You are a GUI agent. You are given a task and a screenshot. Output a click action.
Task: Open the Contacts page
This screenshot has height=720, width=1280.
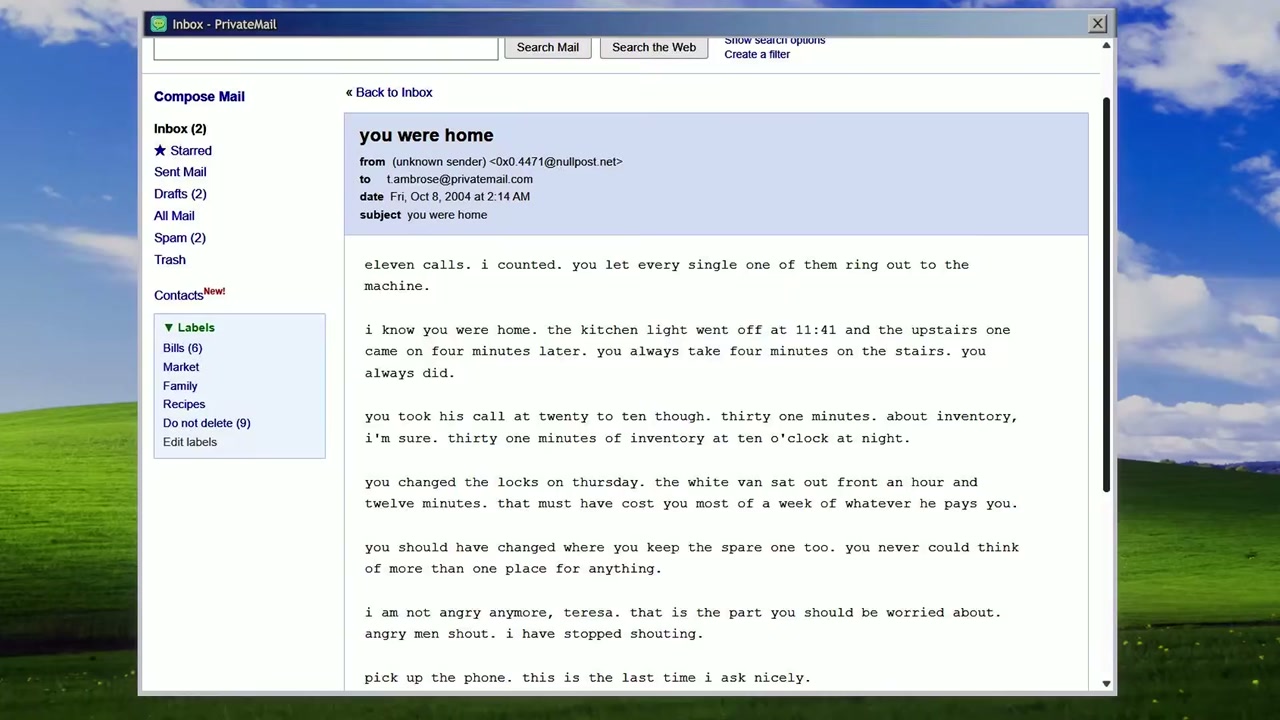point(178,295)
